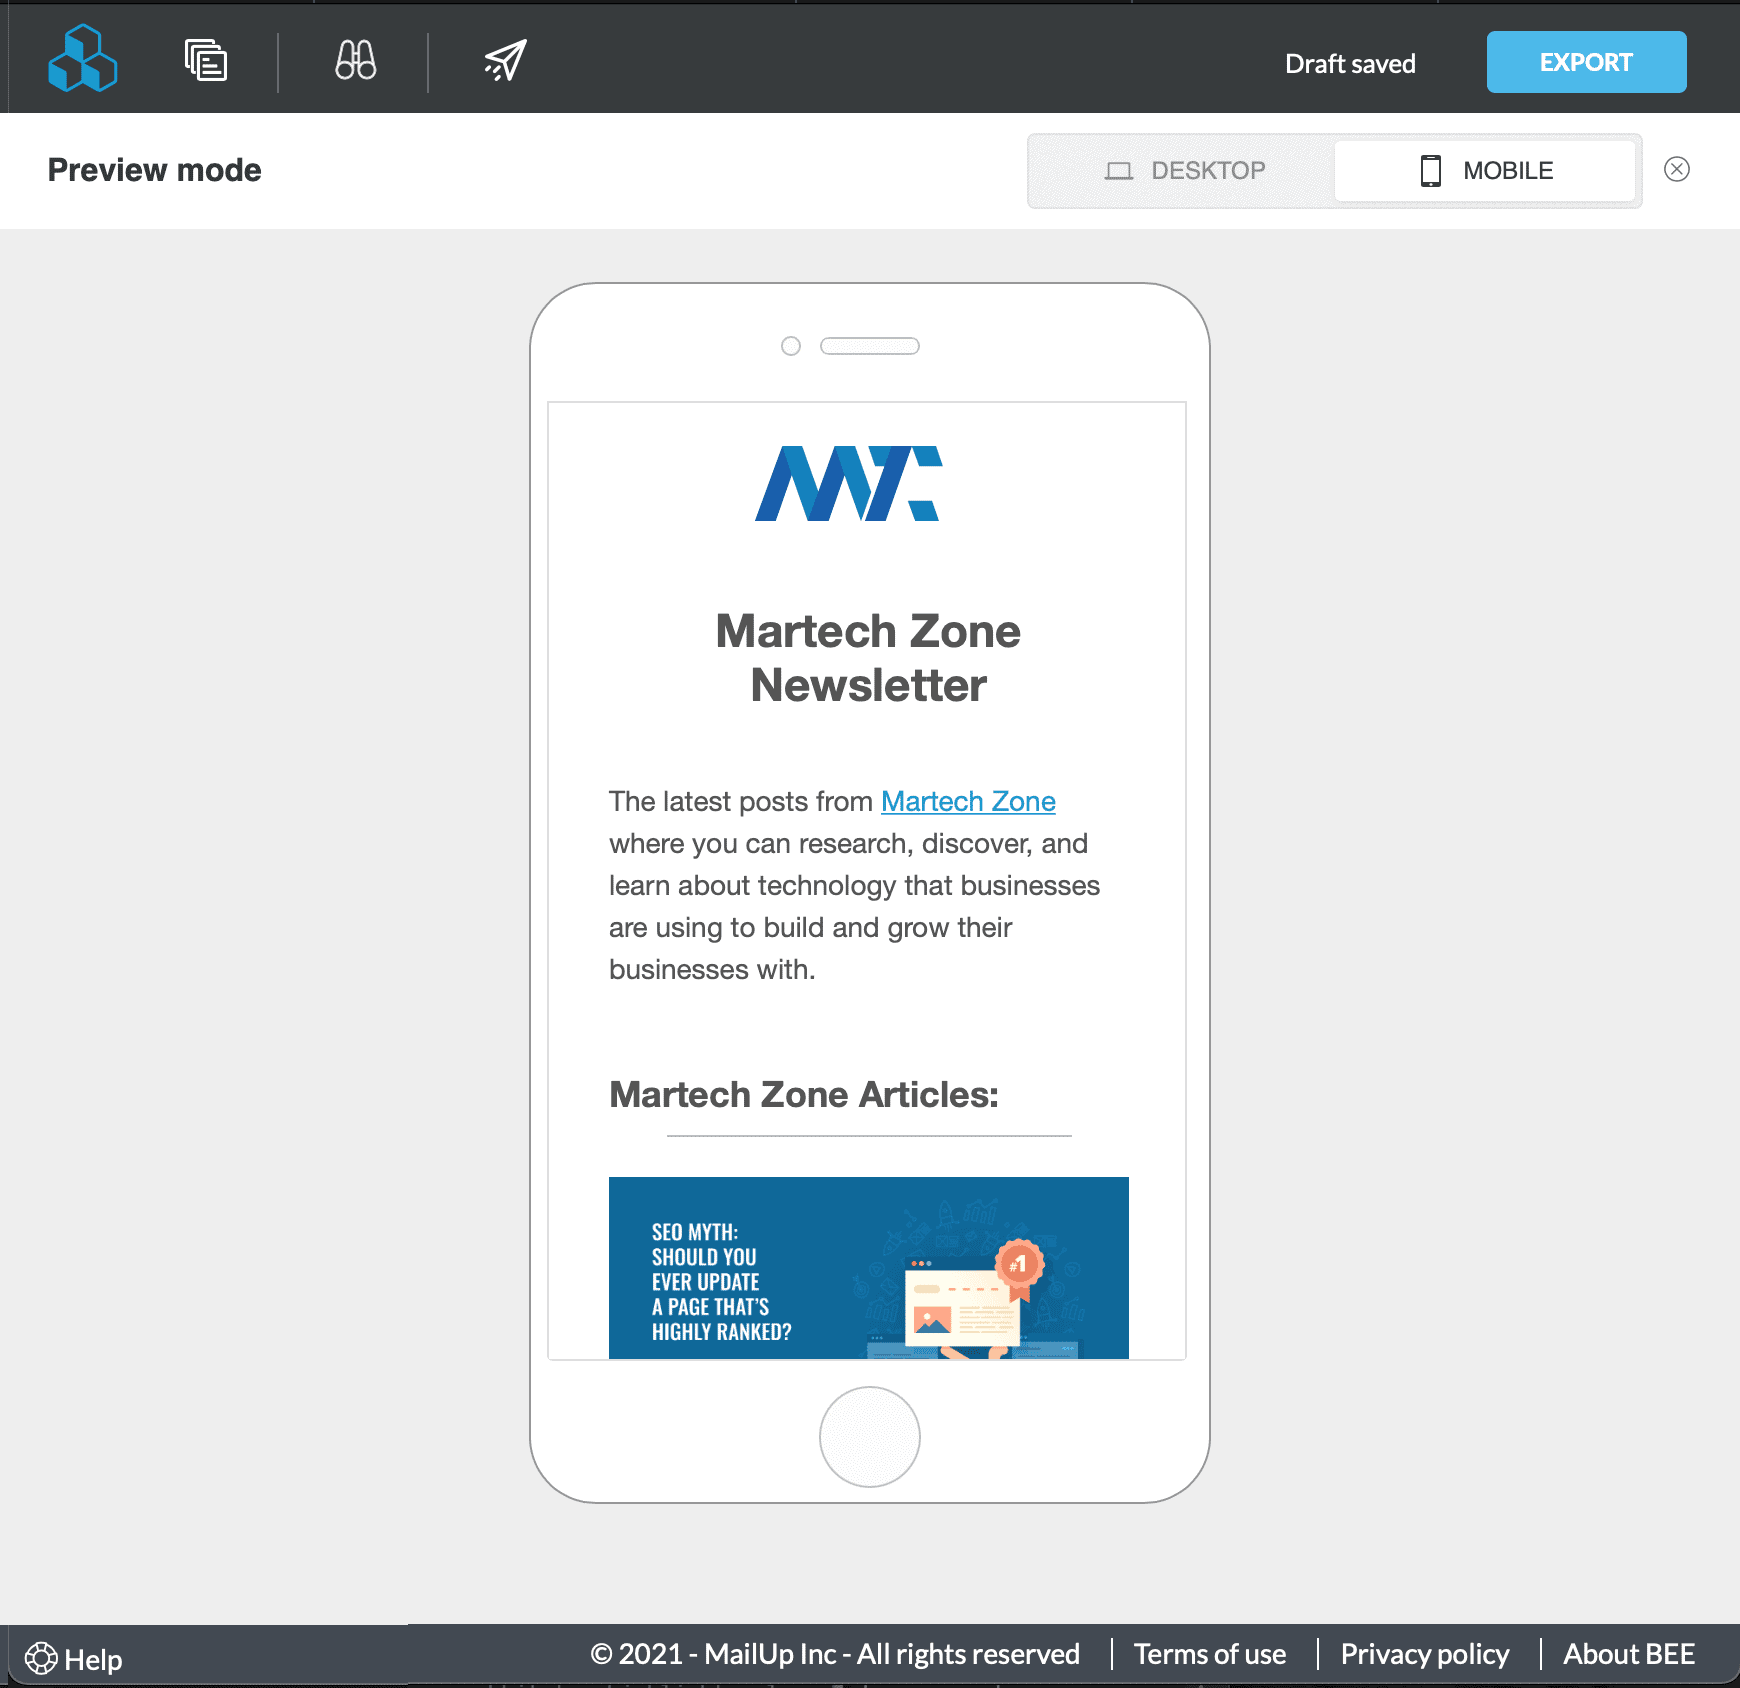The width and height of the screenshot is (1740, 1688).
Task: Open Terms of use link
Action: pos(1210,1654)
